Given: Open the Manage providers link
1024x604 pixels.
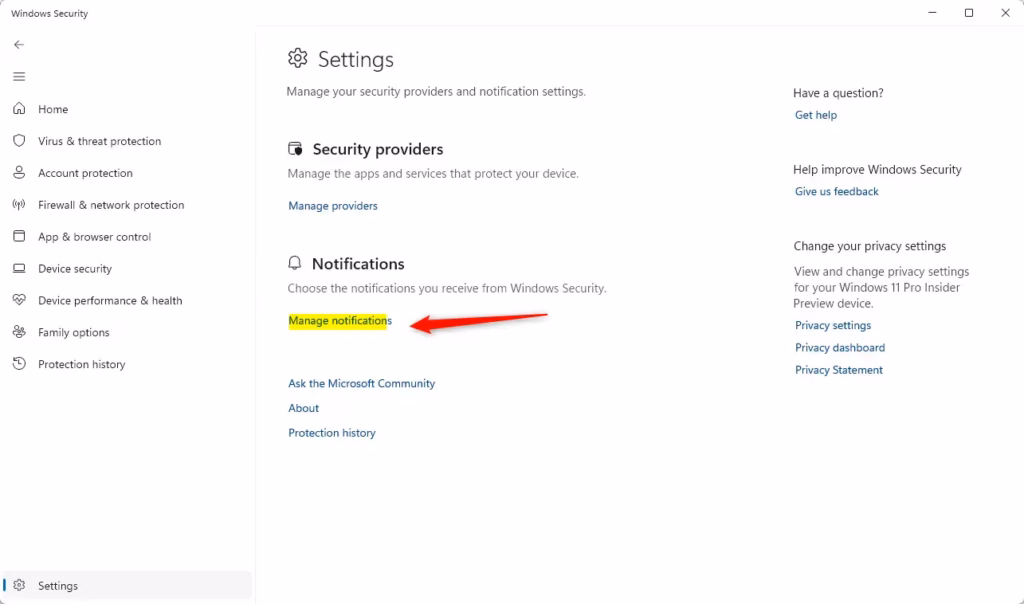Looking at the screenshot, I should point(333,206).
